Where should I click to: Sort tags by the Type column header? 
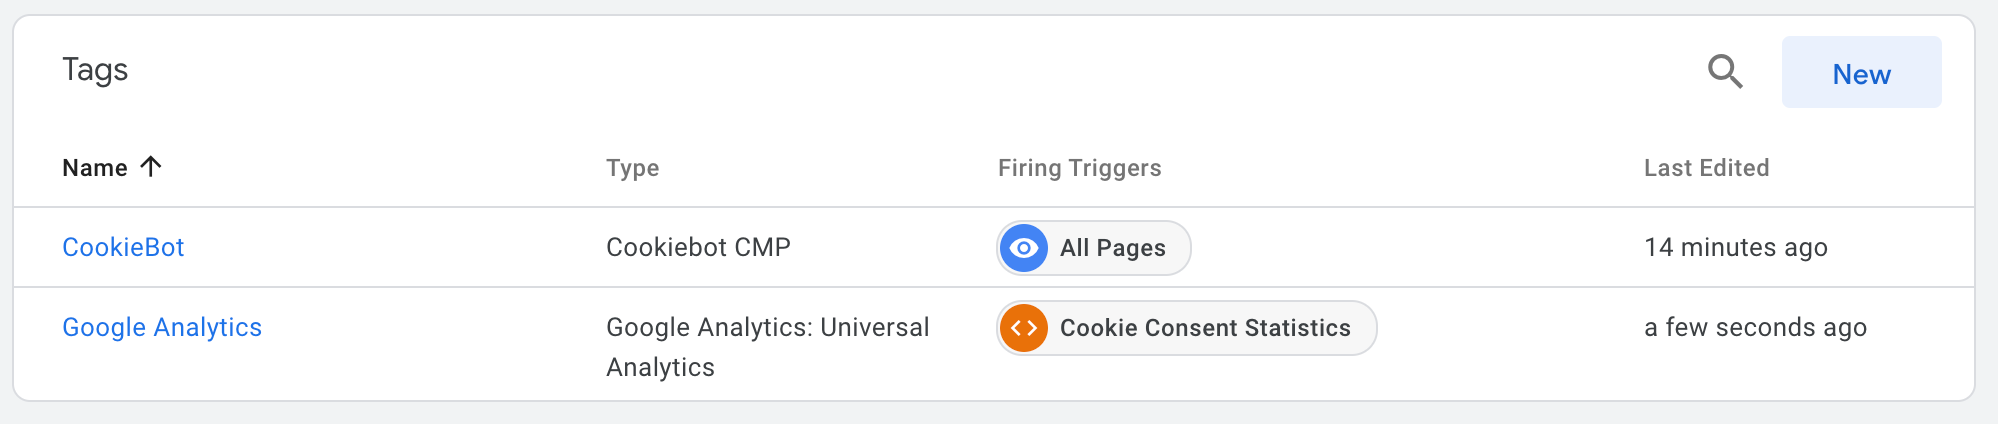(x=632, y=168)
